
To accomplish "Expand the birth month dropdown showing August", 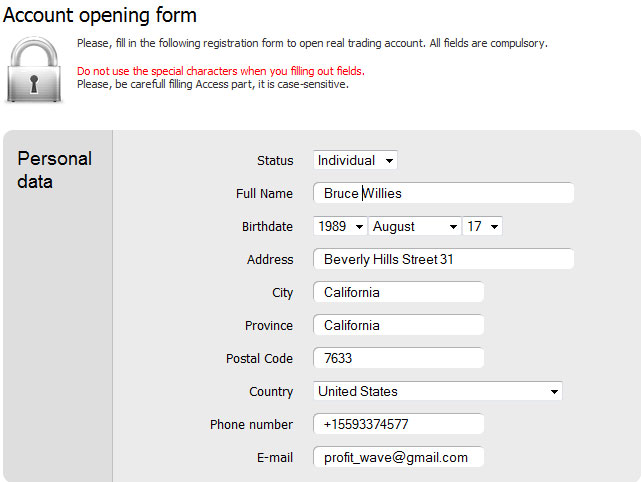I will [414, 226].
